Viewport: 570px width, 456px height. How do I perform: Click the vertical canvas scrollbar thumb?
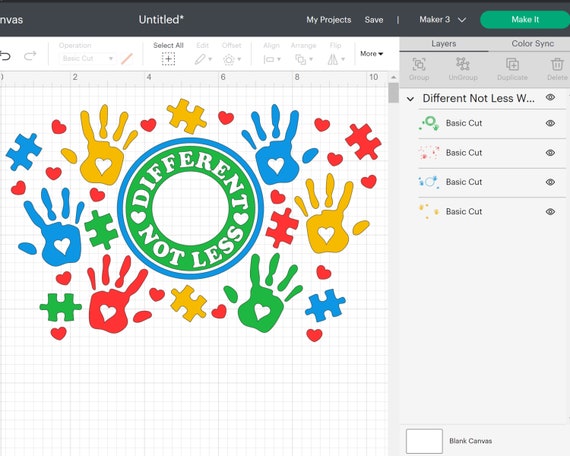click(x=393, y=93)
